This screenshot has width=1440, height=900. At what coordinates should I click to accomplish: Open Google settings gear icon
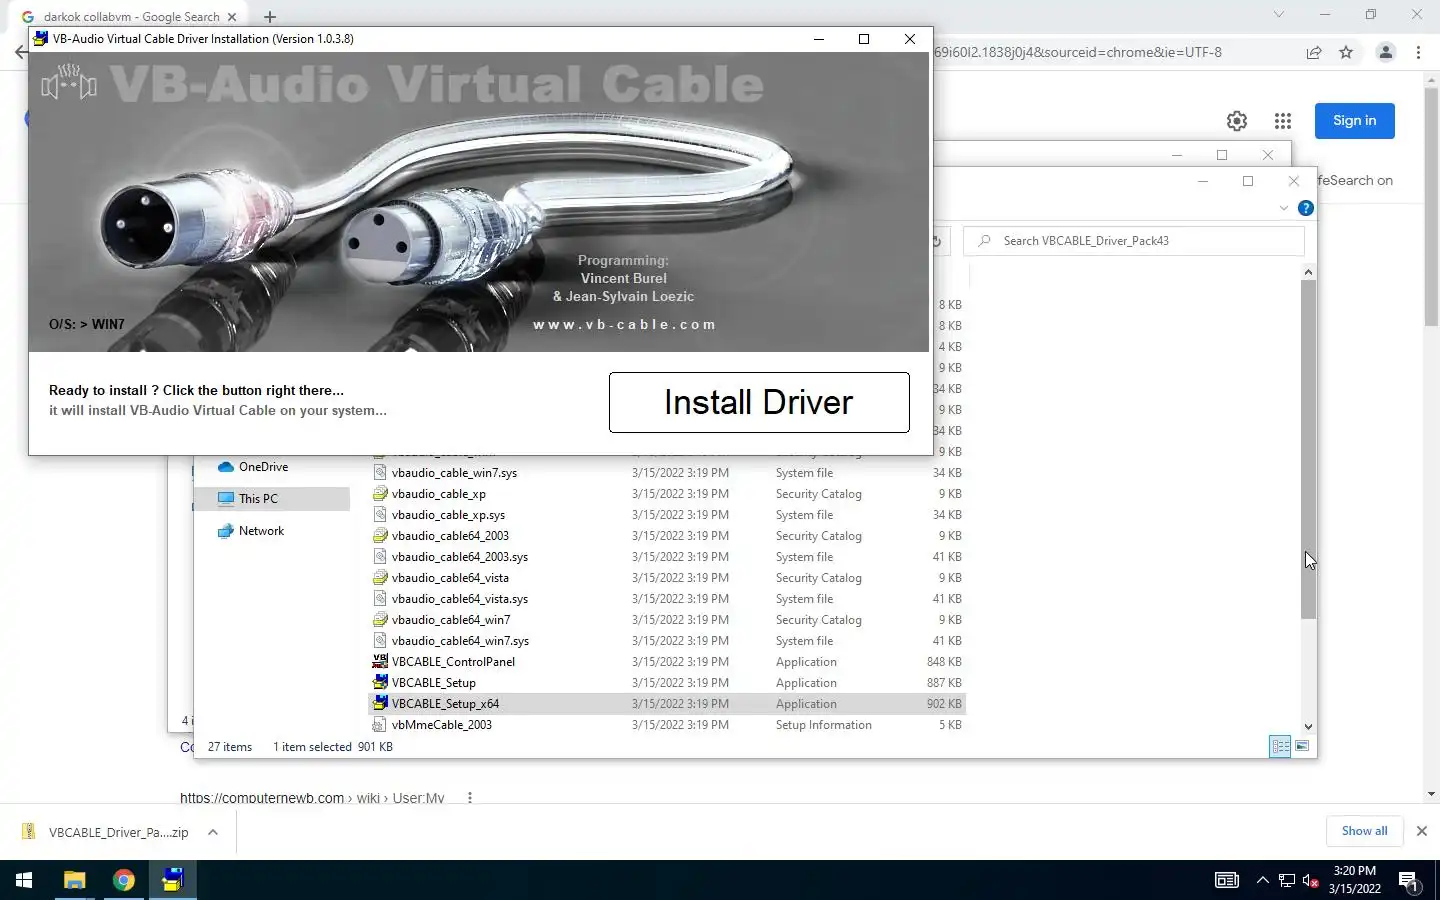(1237, 121)
